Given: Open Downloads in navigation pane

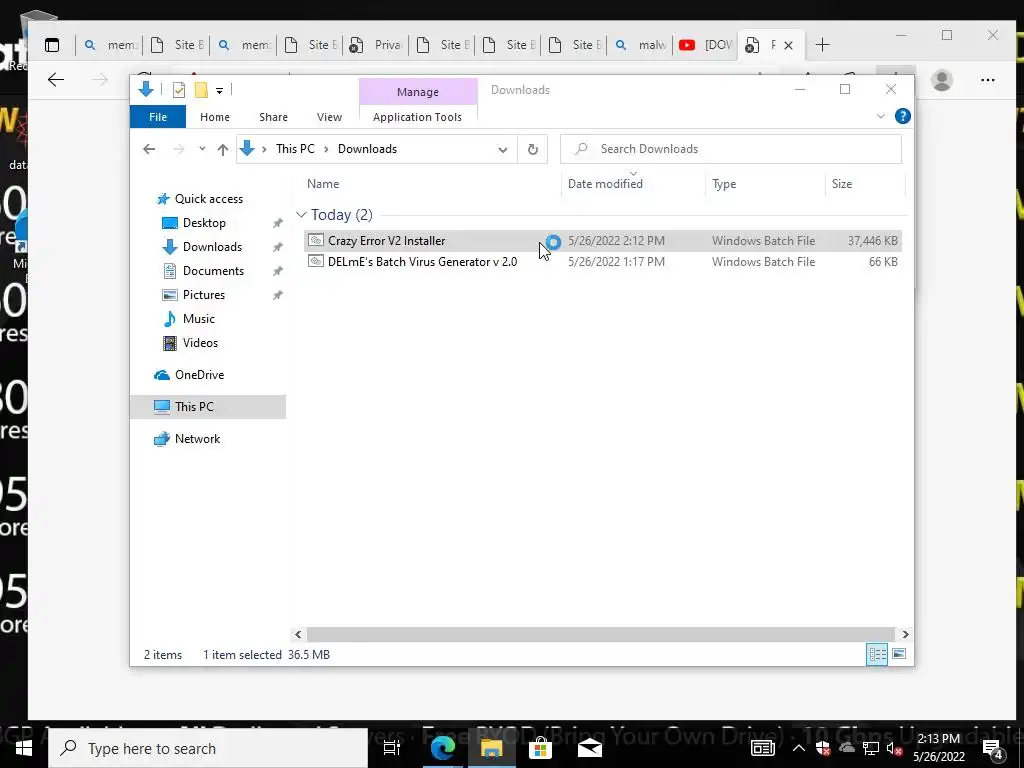Looking at the screenshot, I should coord(212,247).
